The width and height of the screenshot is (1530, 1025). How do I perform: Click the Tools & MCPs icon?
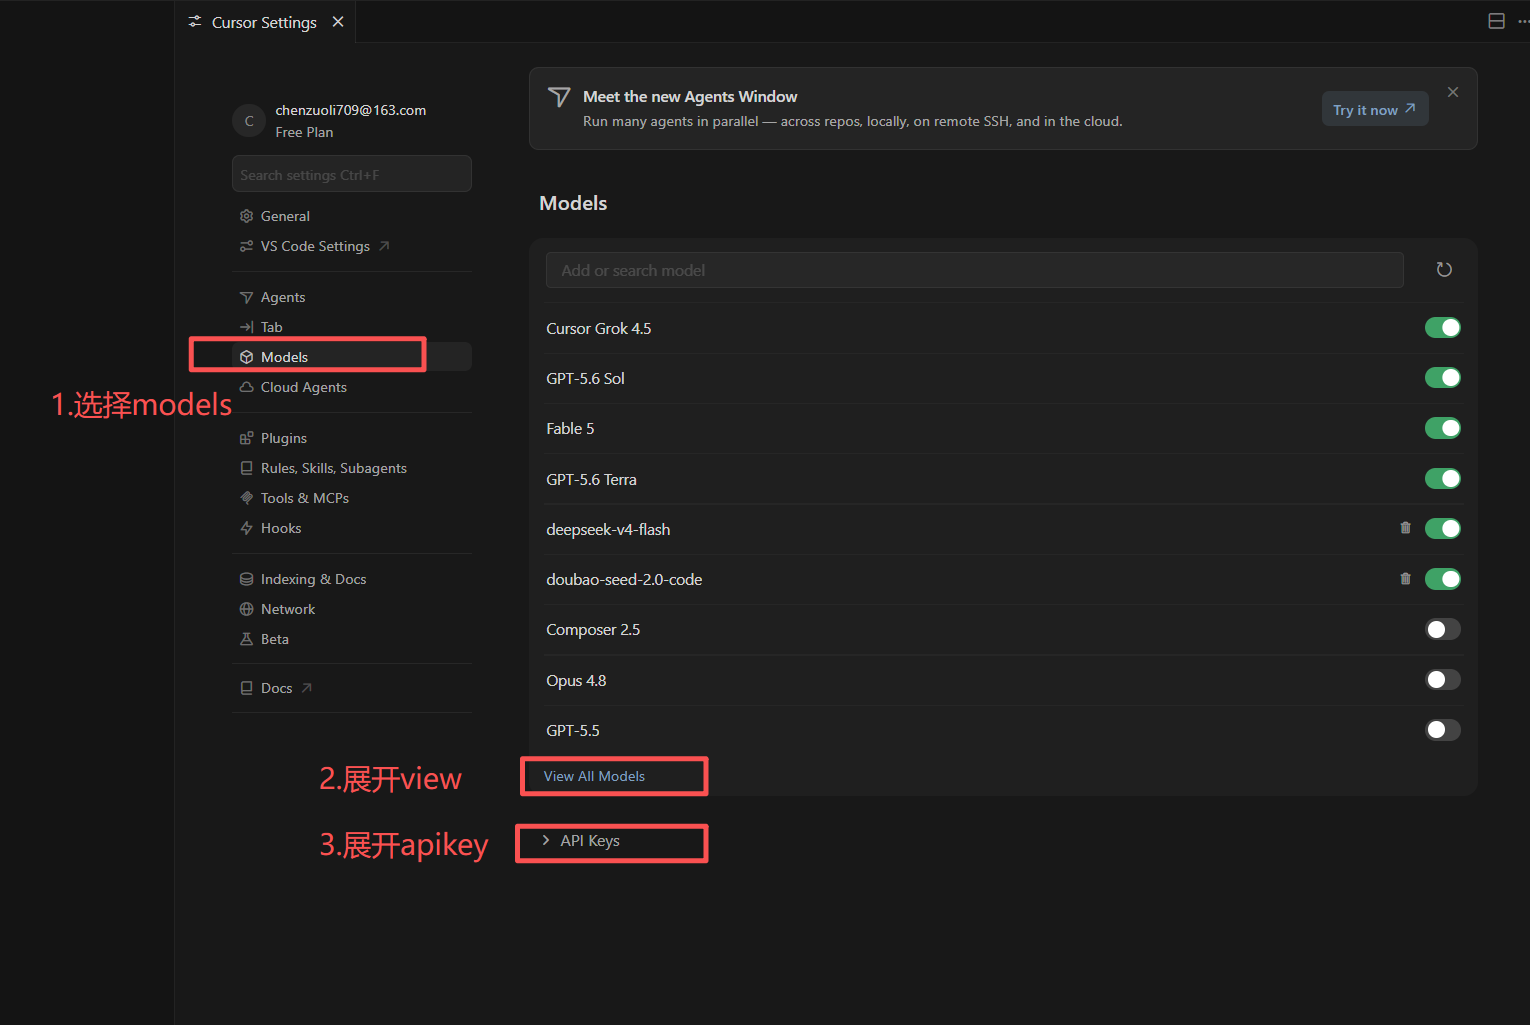click(x=246, y=498)
